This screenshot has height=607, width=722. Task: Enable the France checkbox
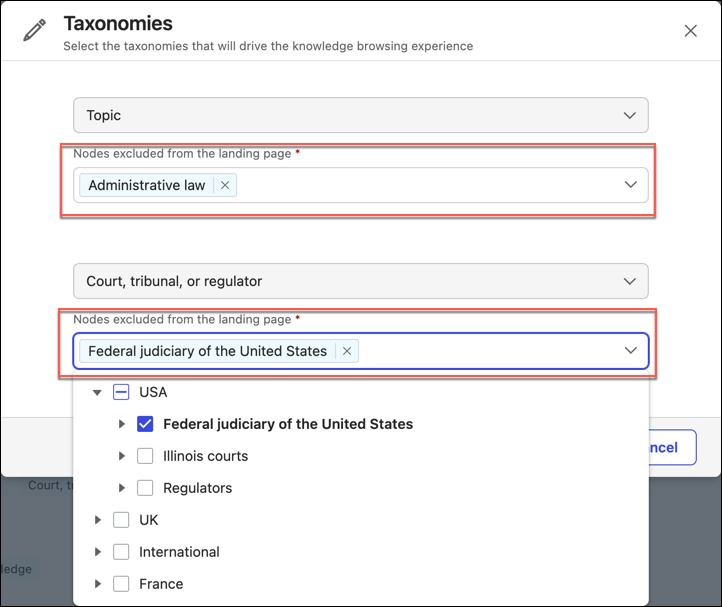pos(122,584)
